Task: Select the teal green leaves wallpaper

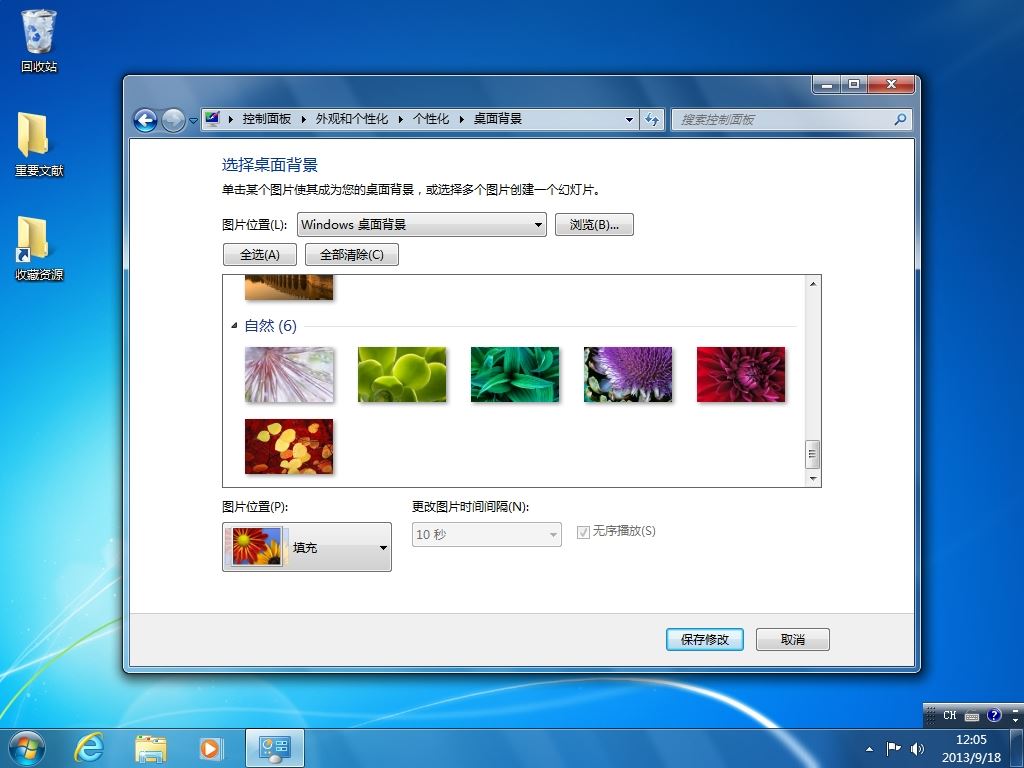Action: [515, 374]
